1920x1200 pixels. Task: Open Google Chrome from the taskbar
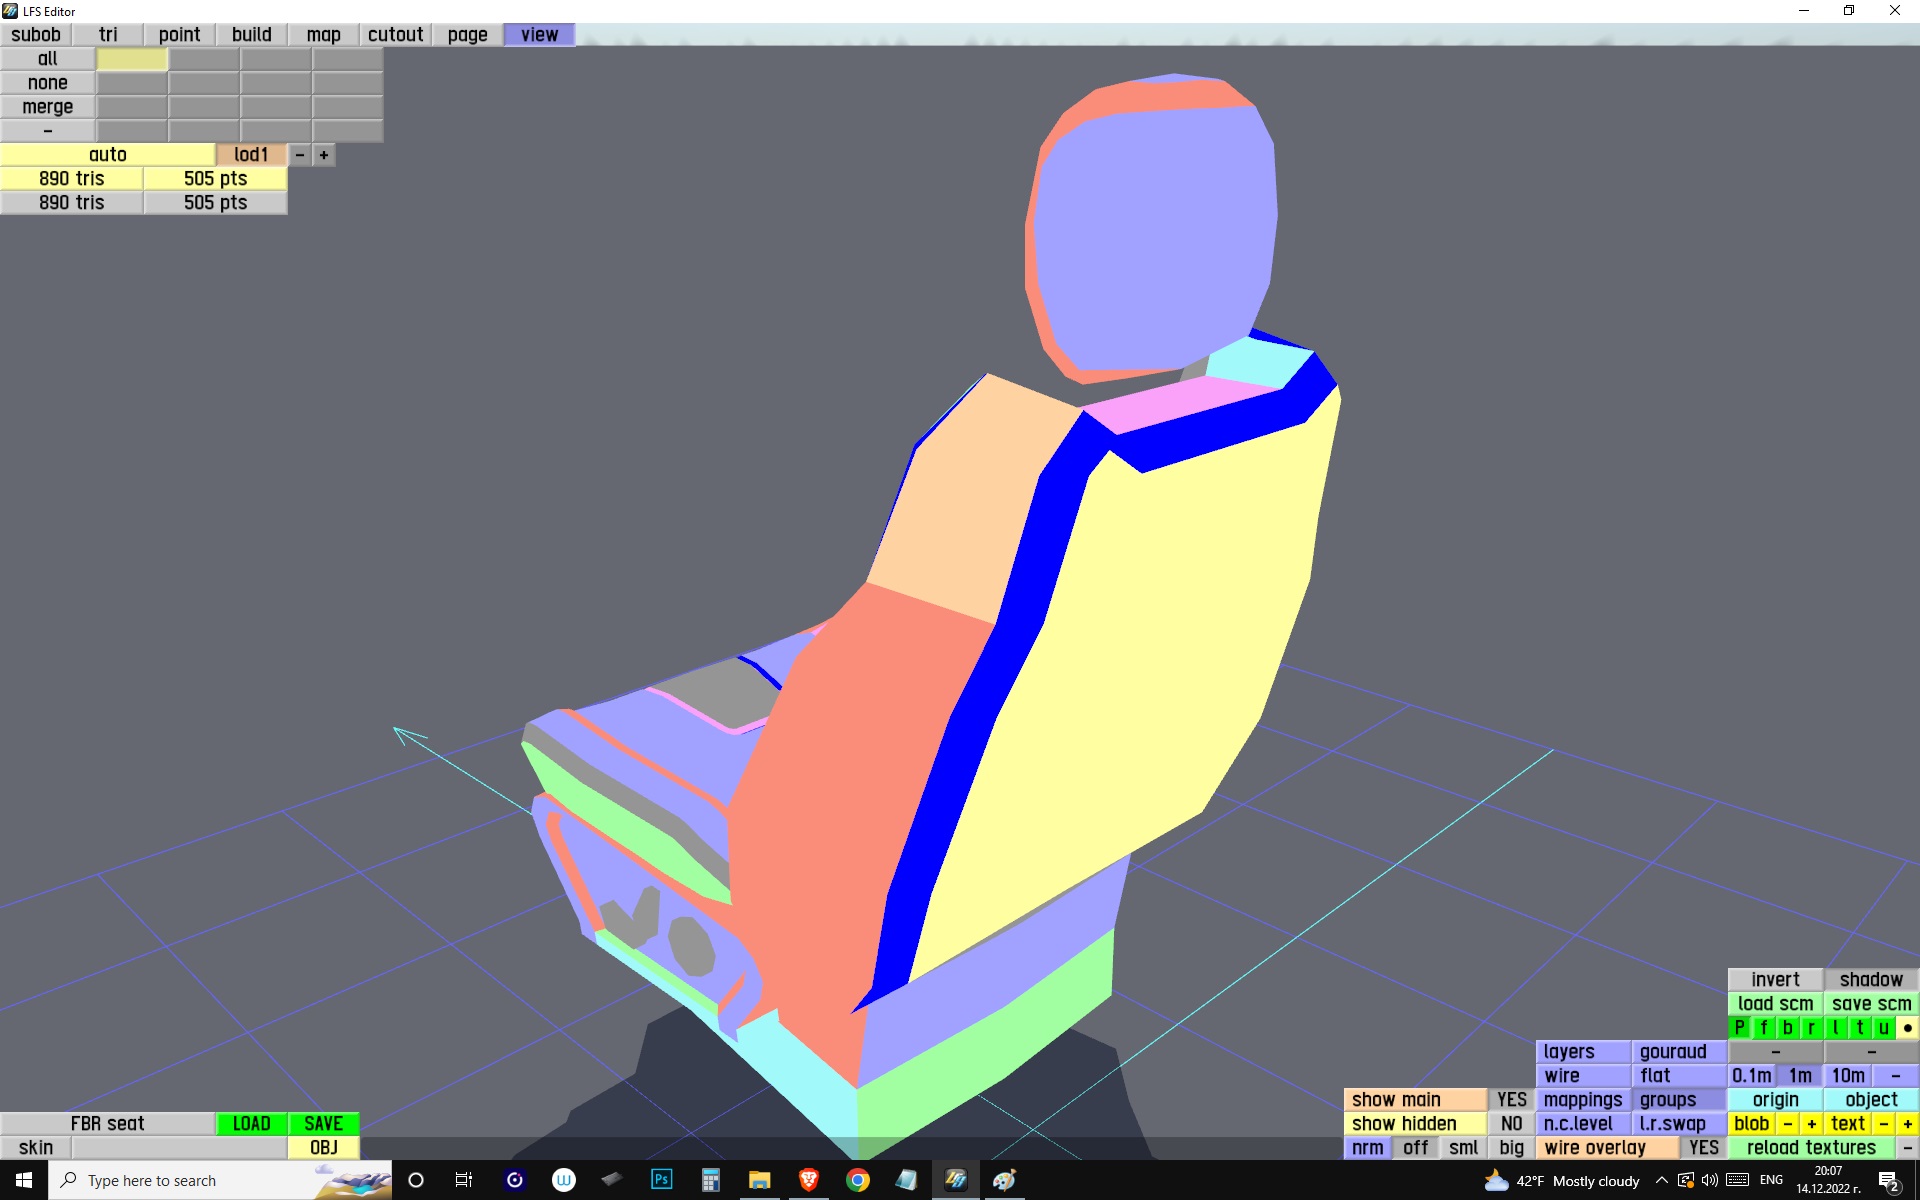click(857, 1180)
